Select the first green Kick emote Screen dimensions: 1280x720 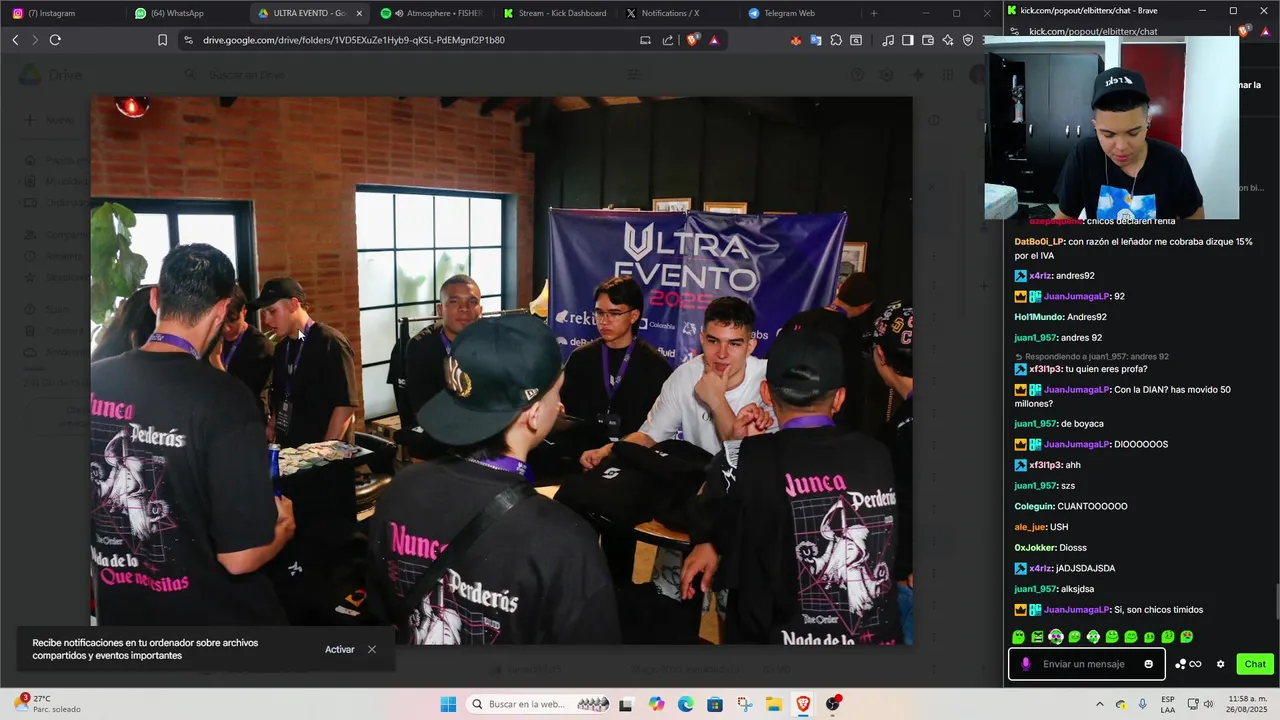coord(1018,637)
